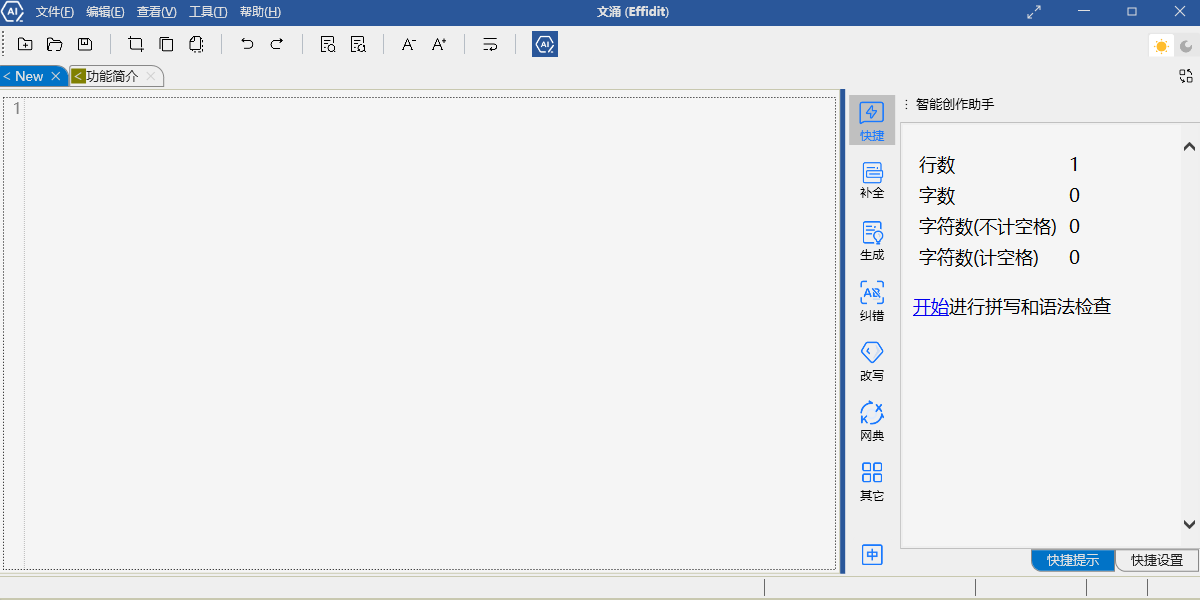The image size is (1200, 600).
Task: Click the 开始 spell check link
Action: click(930, 307)
